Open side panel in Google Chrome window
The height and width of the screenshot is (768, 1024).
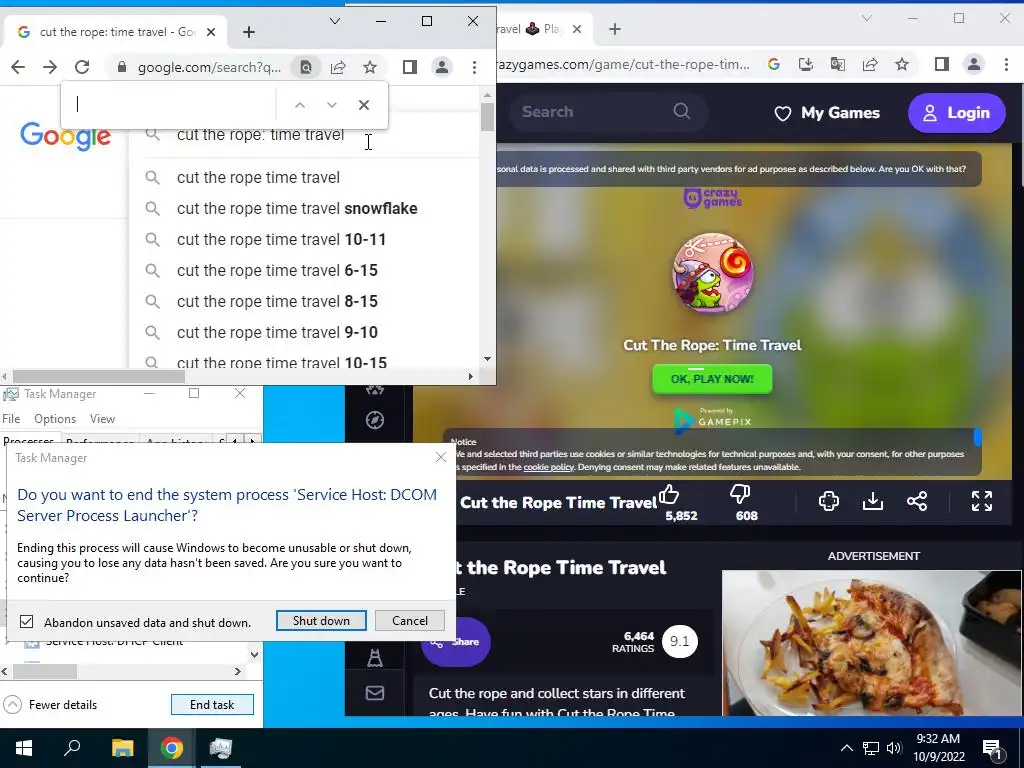click(409, 67)
